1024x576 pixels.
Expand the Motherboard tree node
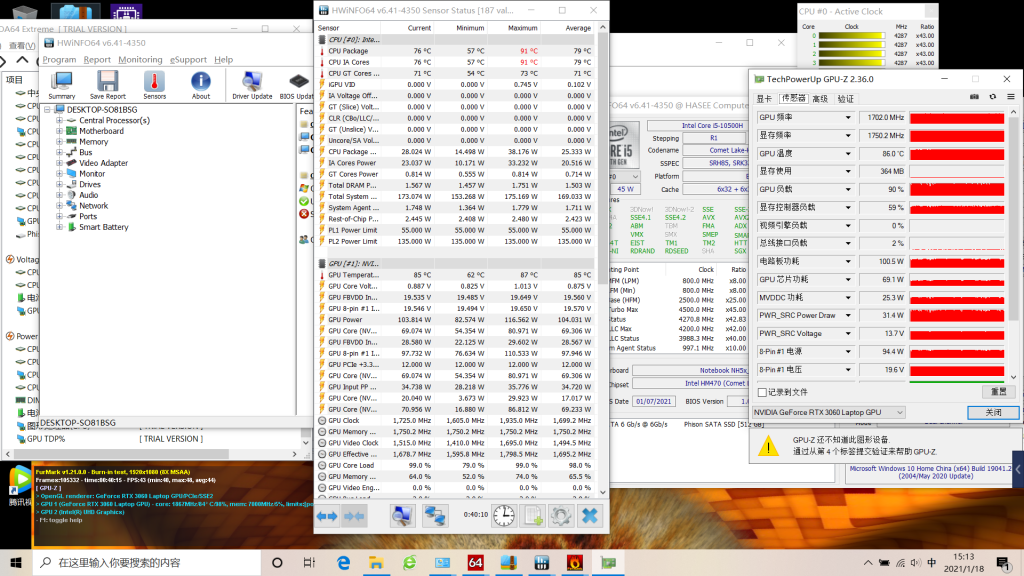click(60, 131)
